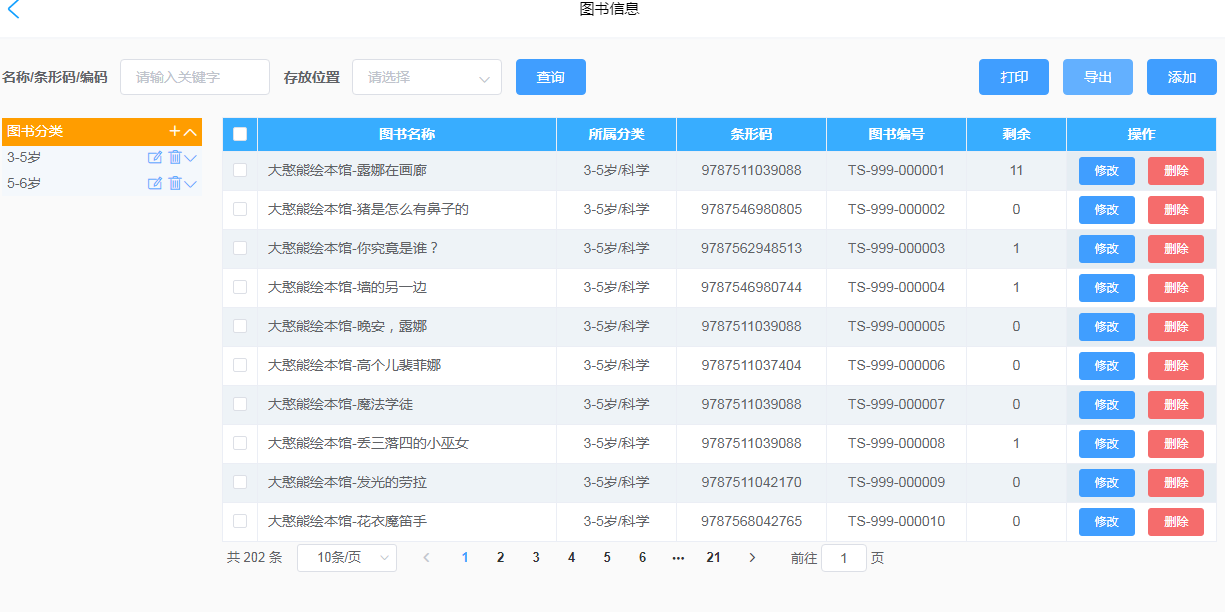This screenshot has width=1225, height=612.
Task: Check the row for 你究竟是谁？
Action: click(240, 248)
